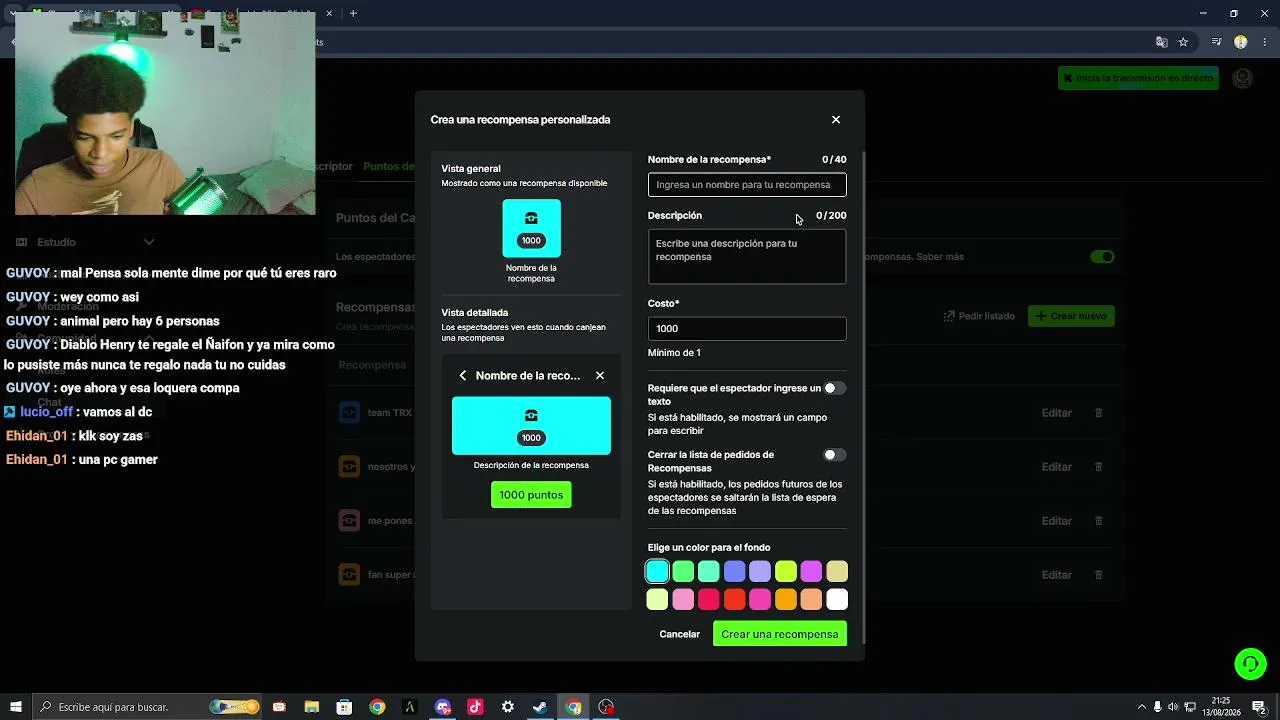The height and width of the screenshot is (720, 1280).
Task: Choose the mint background swatch
Action: pos(708,571)
